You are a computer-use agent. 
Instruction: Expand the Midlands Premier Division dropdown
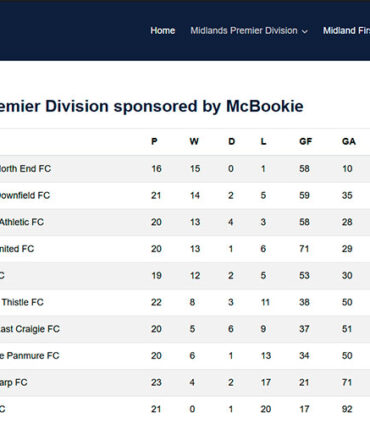click(x=249, y=31)
